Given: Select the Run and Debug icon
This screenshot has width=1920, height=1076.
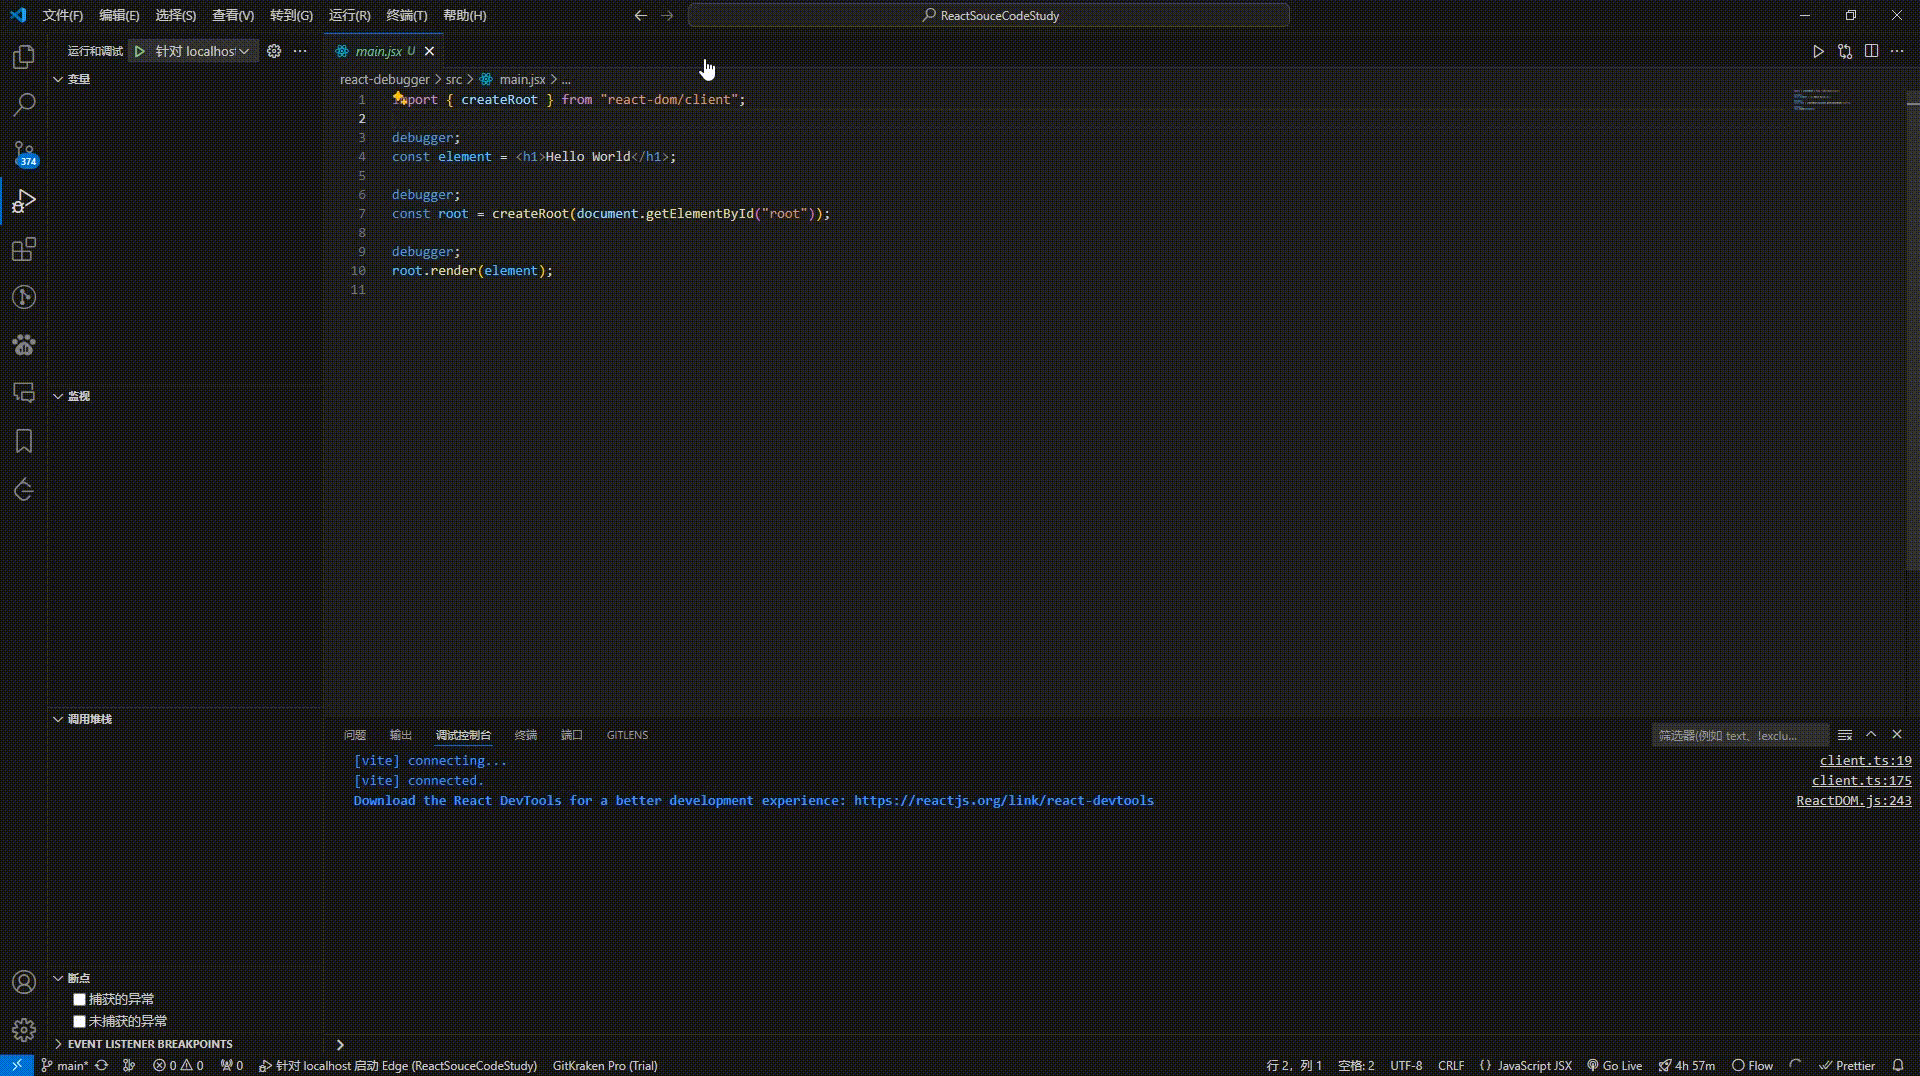Looking at the screenshot, I should [23, 201].
